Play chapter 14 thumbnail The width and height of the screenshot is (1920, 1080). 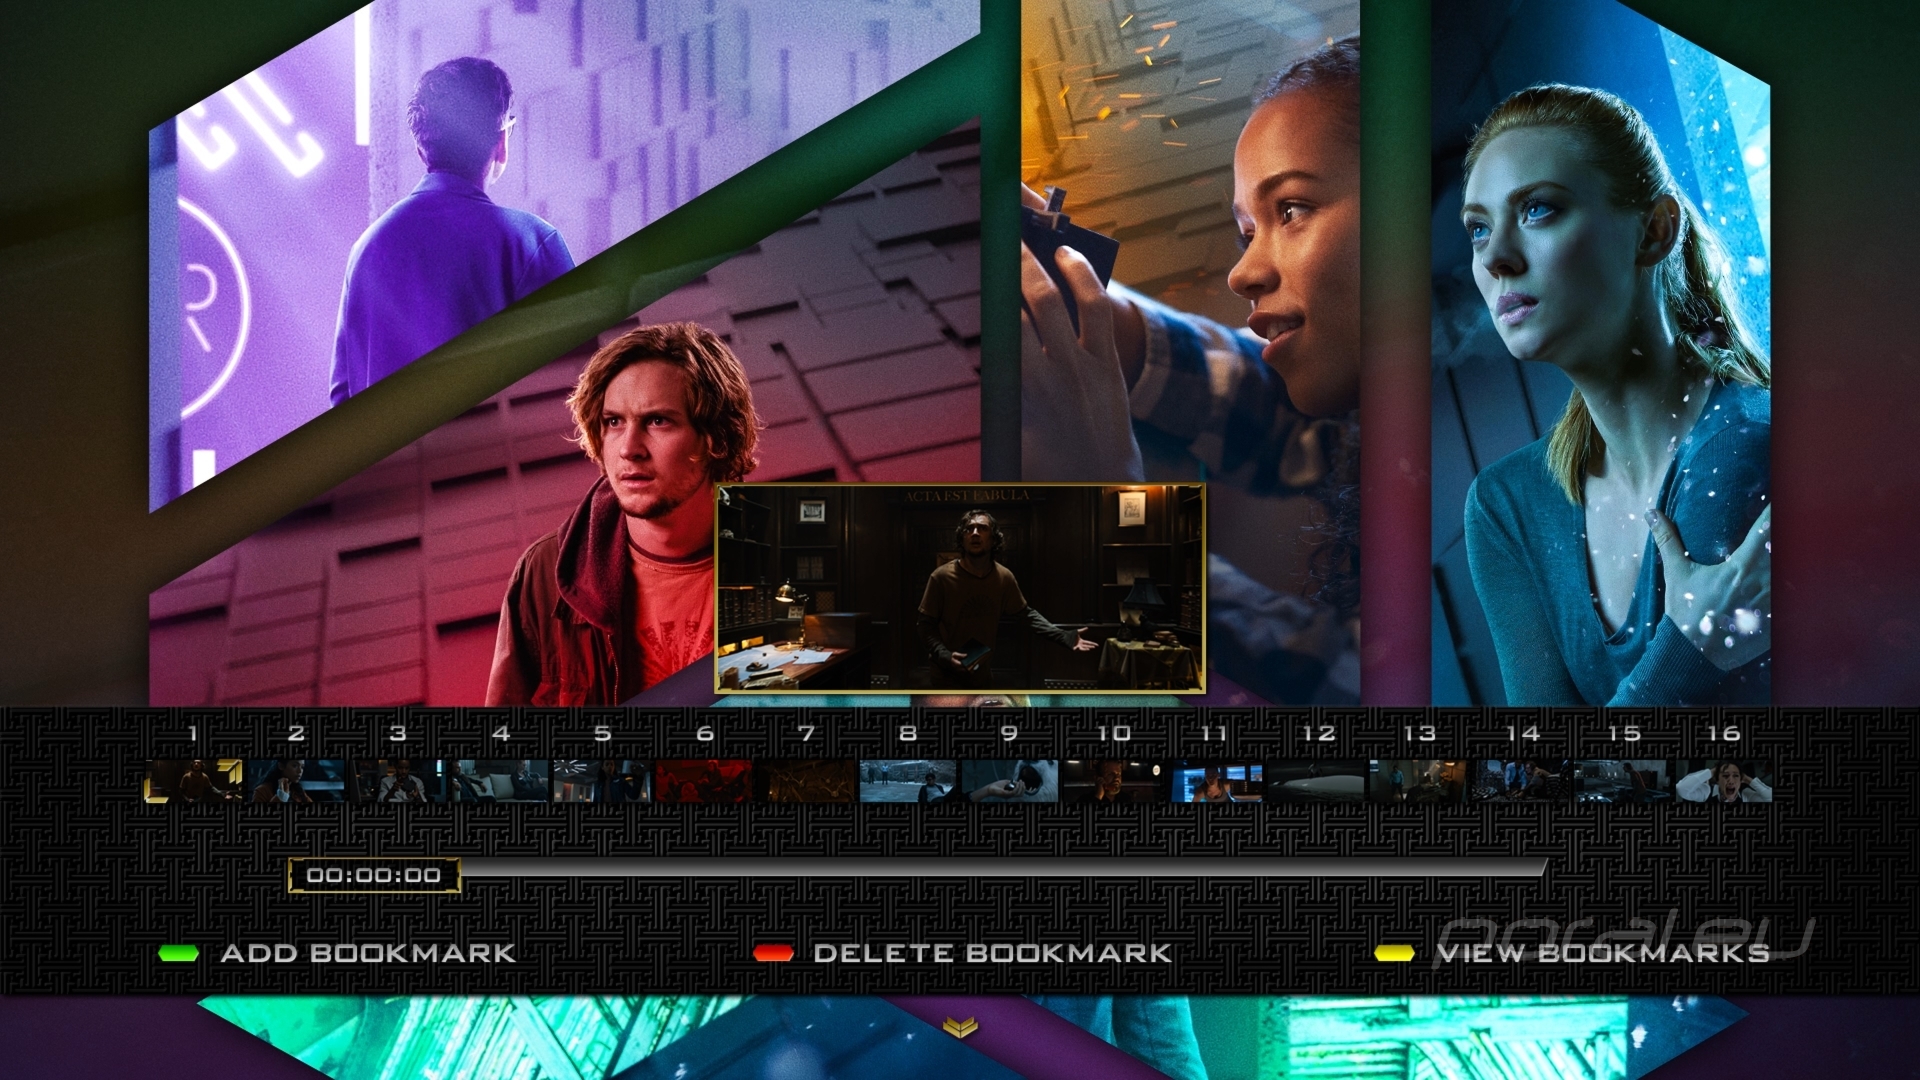1521,781
